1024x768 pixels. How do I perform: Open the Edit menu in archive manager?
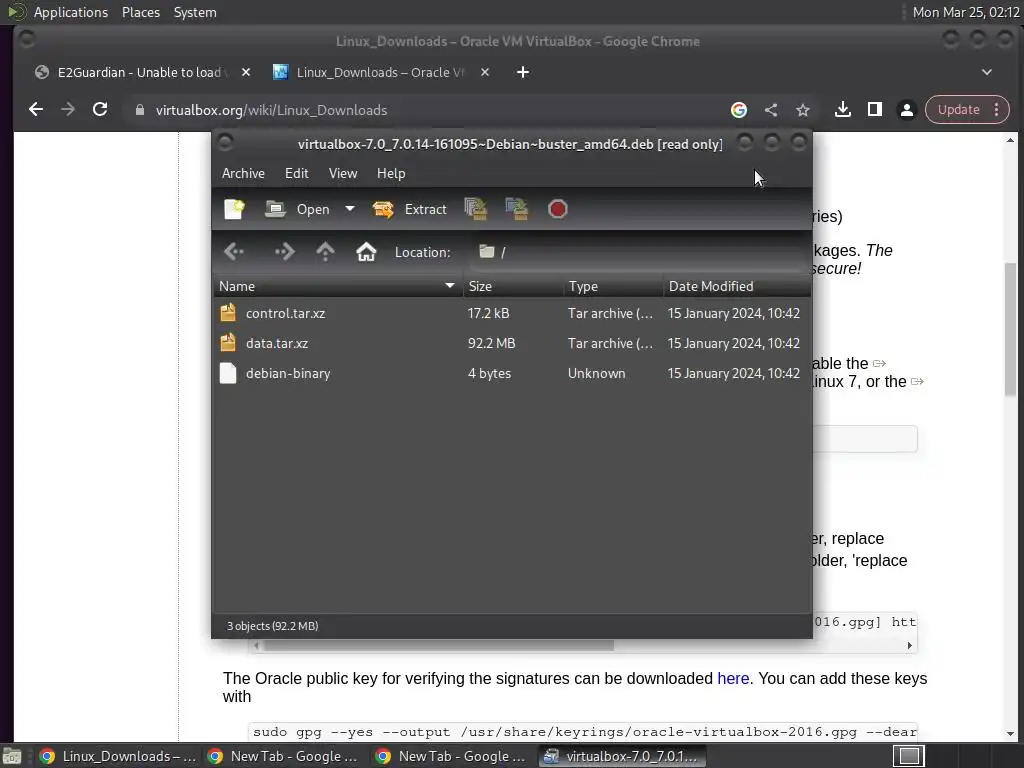point(296,173)
